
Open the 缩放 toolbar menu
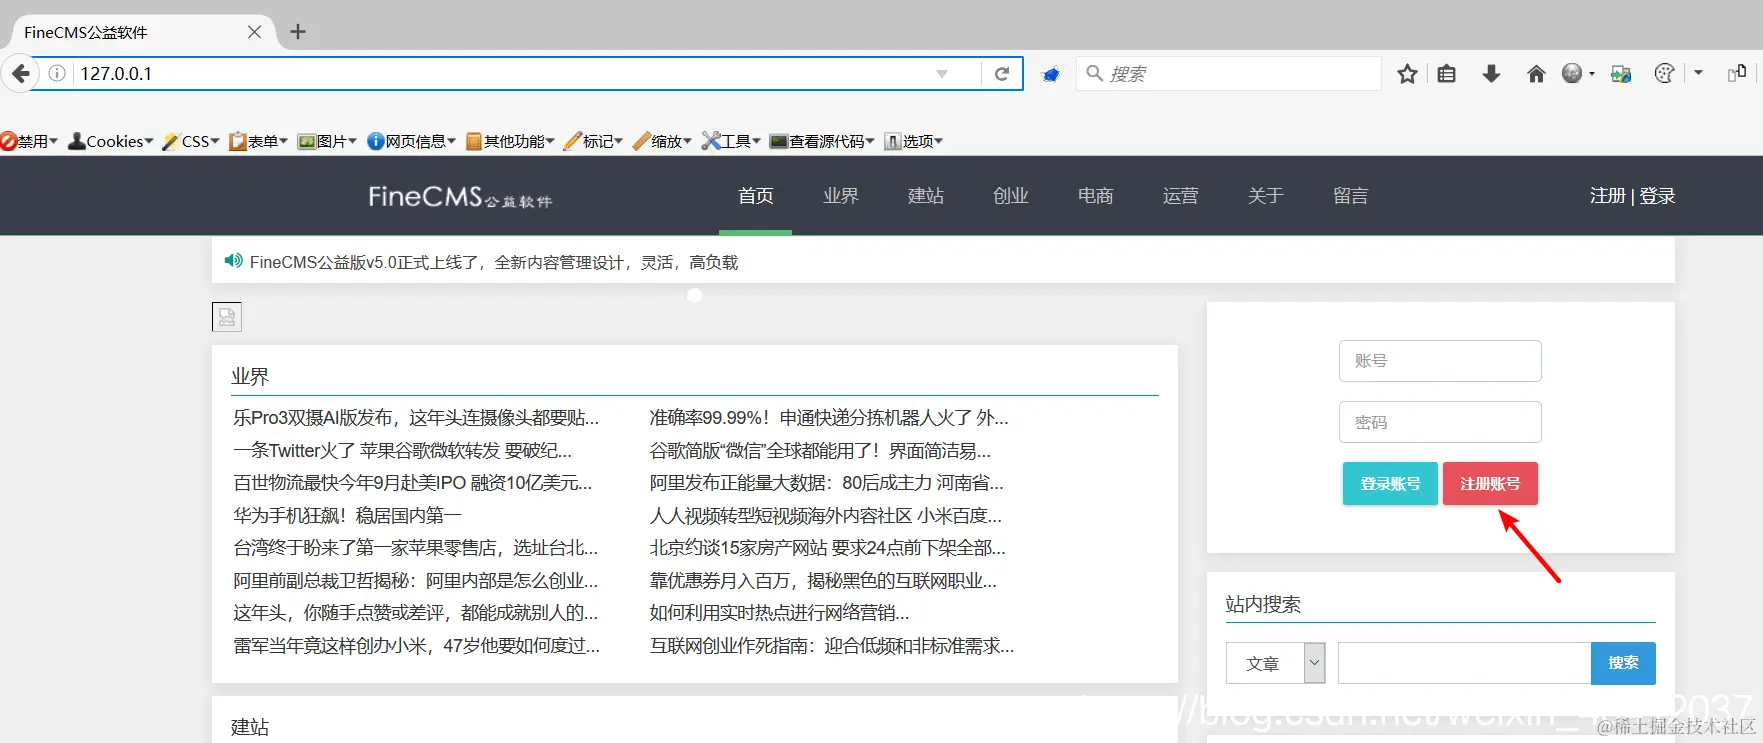point(662,141)
